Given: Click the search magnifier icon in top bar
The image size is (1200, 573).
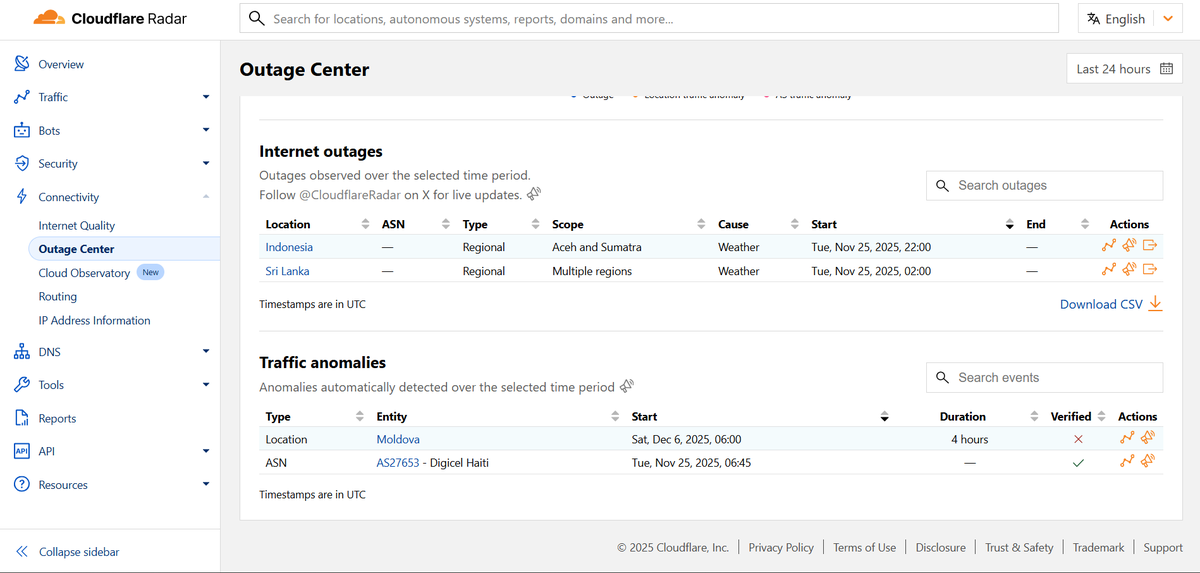Looking at the screenshot, I should (x=257, y=18).
